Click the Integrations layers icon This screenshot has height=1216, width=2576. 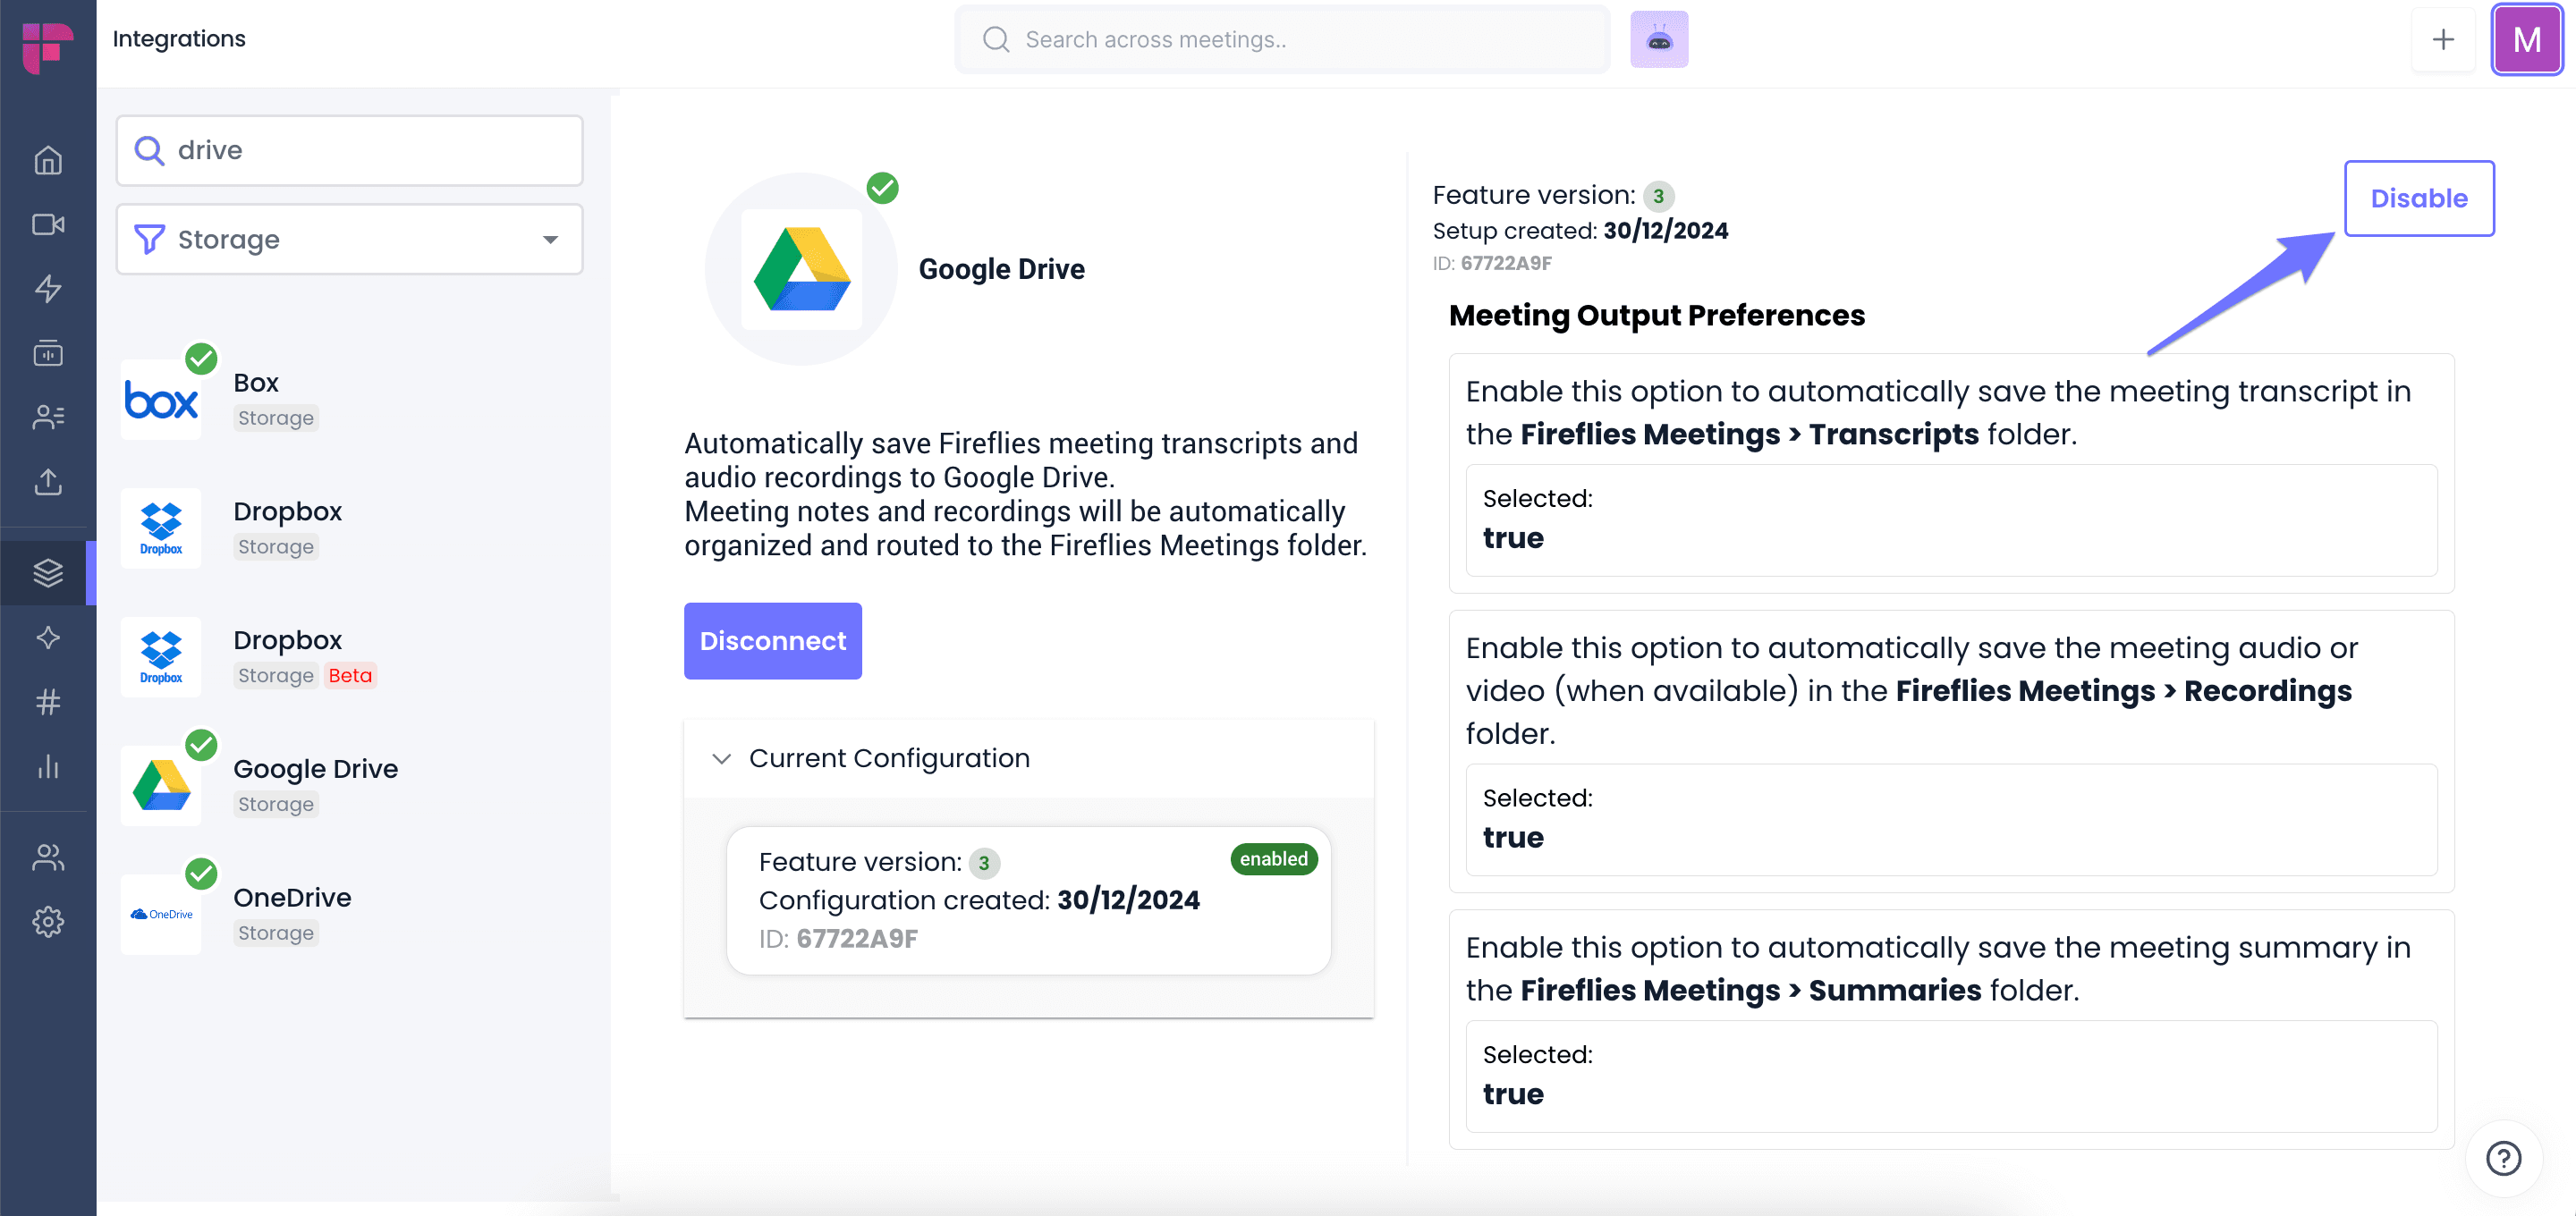(x=48, y=573)
